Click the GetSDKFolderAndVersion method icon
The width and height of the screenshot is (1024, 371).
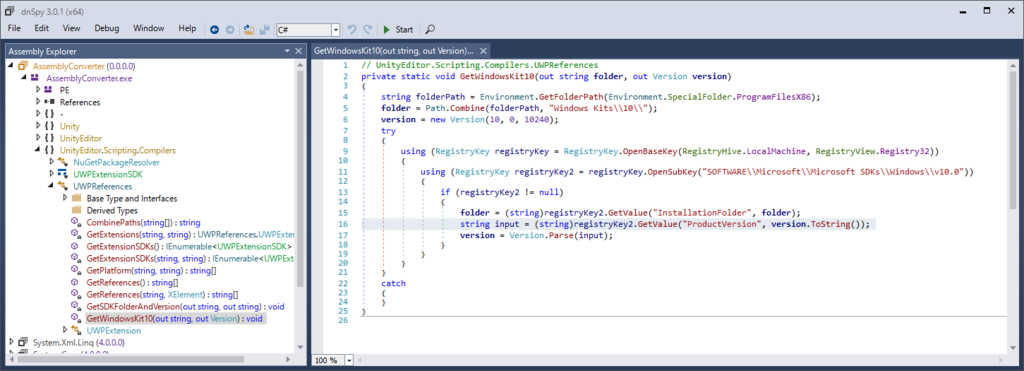point(76,306)
